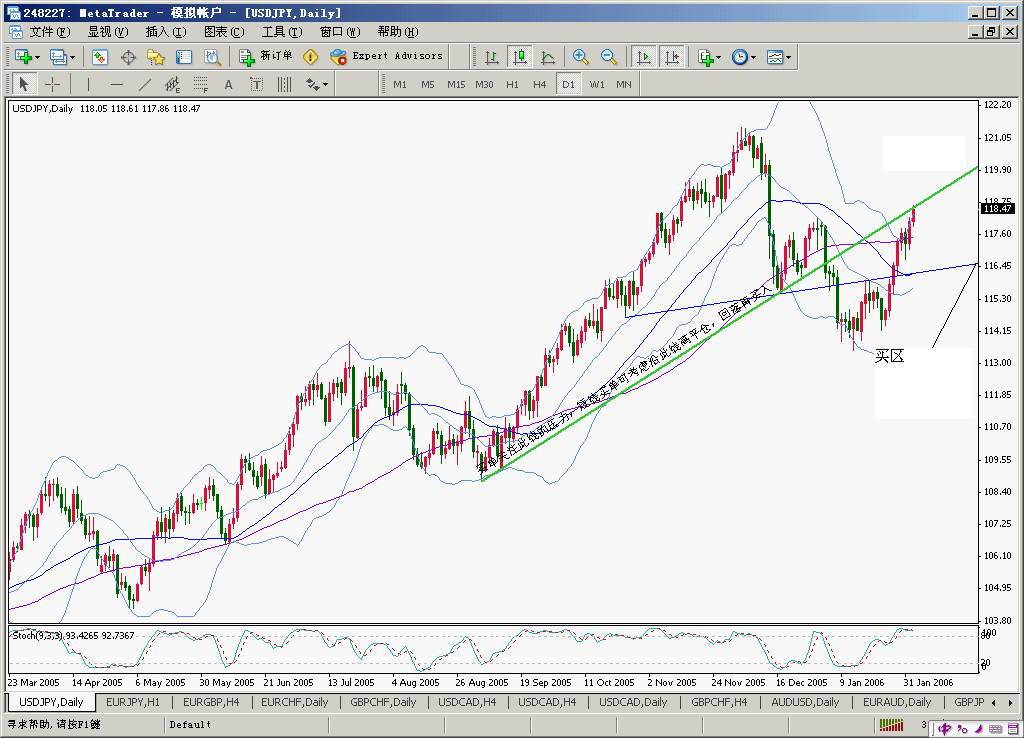
Task: Open the 图表(C) charts menu
Action: tap(224, 31)
